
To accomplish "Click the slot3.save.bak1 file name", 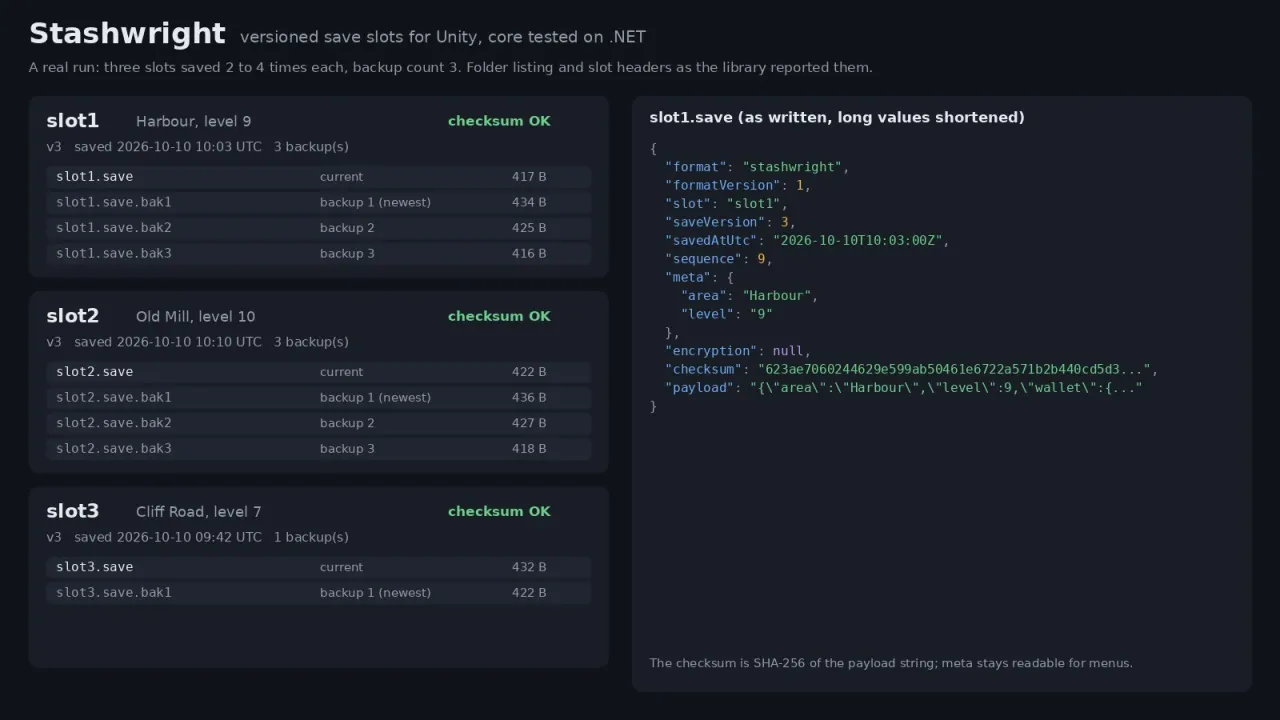I will [114, 593].
